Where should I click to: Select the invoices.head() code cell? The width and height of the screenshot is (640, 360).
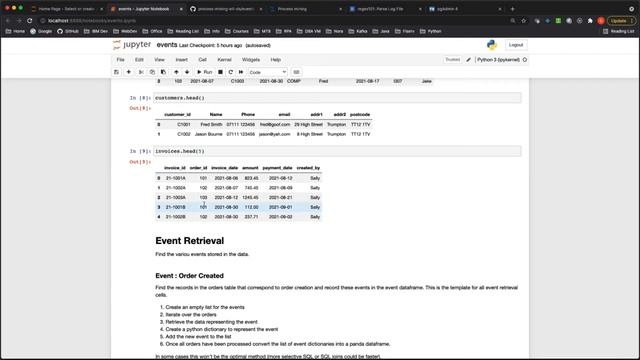click(x=337, y=151)
